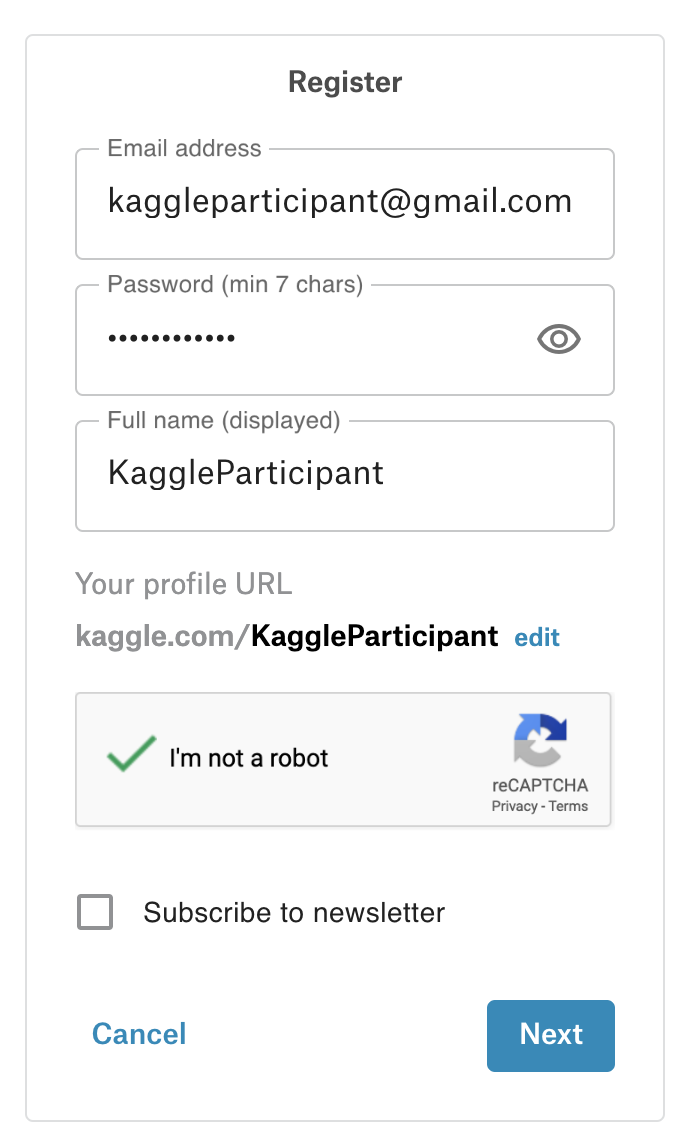This screenshot has width=688, height=1143.
Task: Edit the profile URL
Action: [537, 637]
